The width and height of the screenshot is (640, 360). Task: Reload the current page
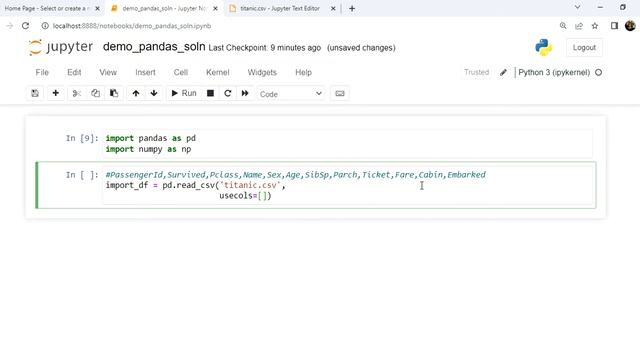coord(25,26)
